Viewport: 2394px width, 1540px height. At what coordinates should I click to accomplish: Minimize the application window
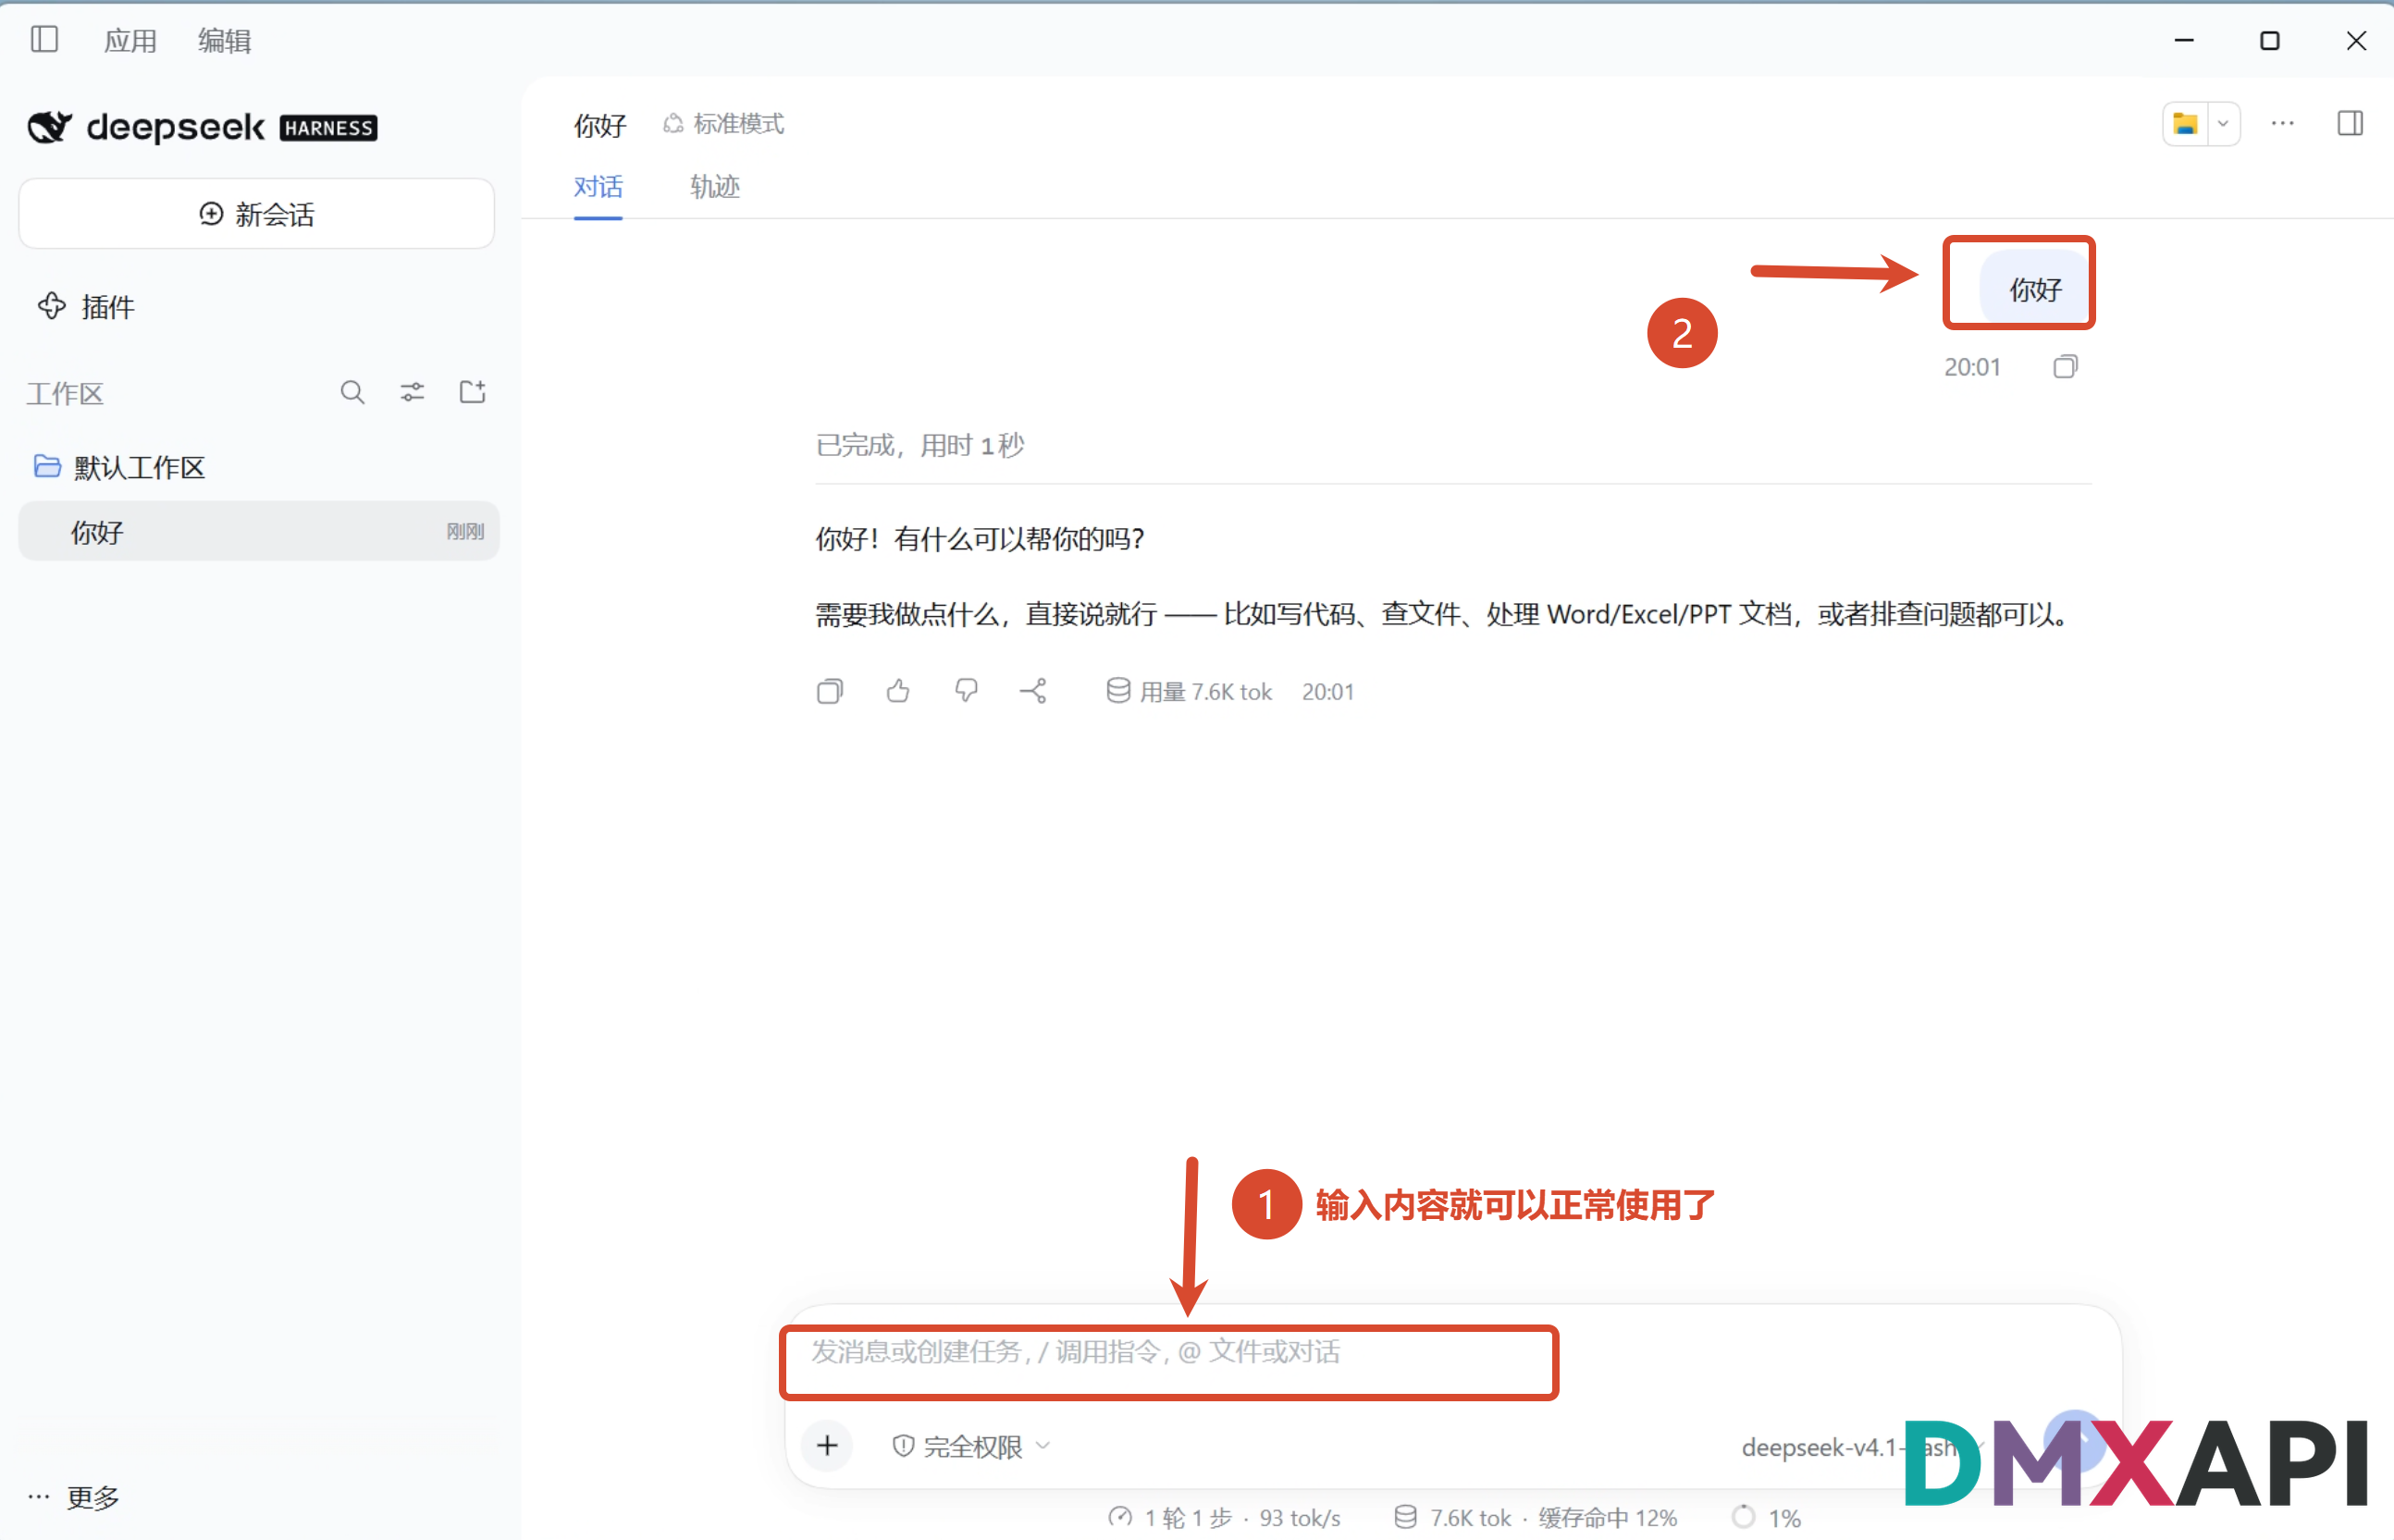tap(2184, 40)
